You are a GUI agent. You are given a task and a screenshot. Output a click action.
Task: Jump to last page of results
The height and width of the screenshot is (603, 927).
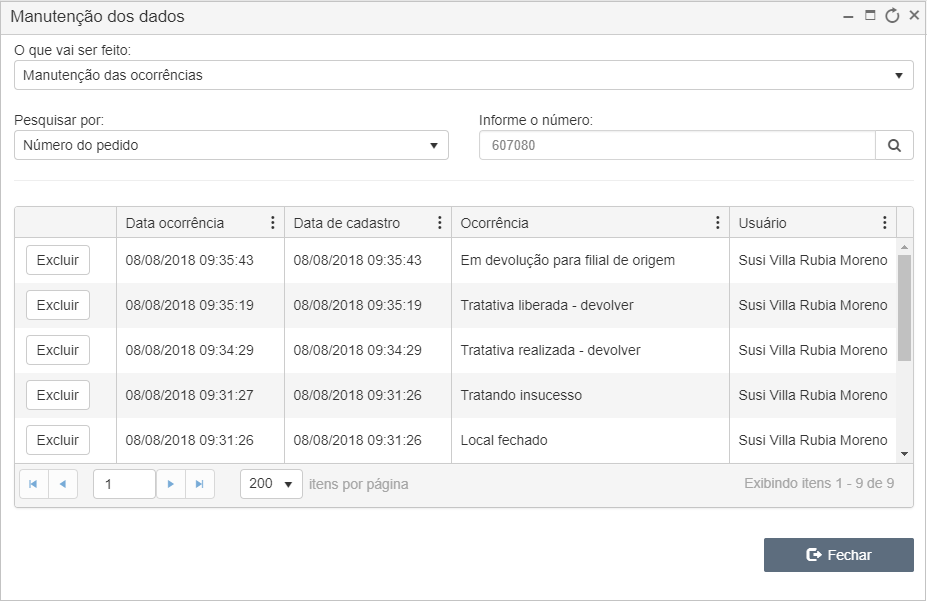coord(200,484)
